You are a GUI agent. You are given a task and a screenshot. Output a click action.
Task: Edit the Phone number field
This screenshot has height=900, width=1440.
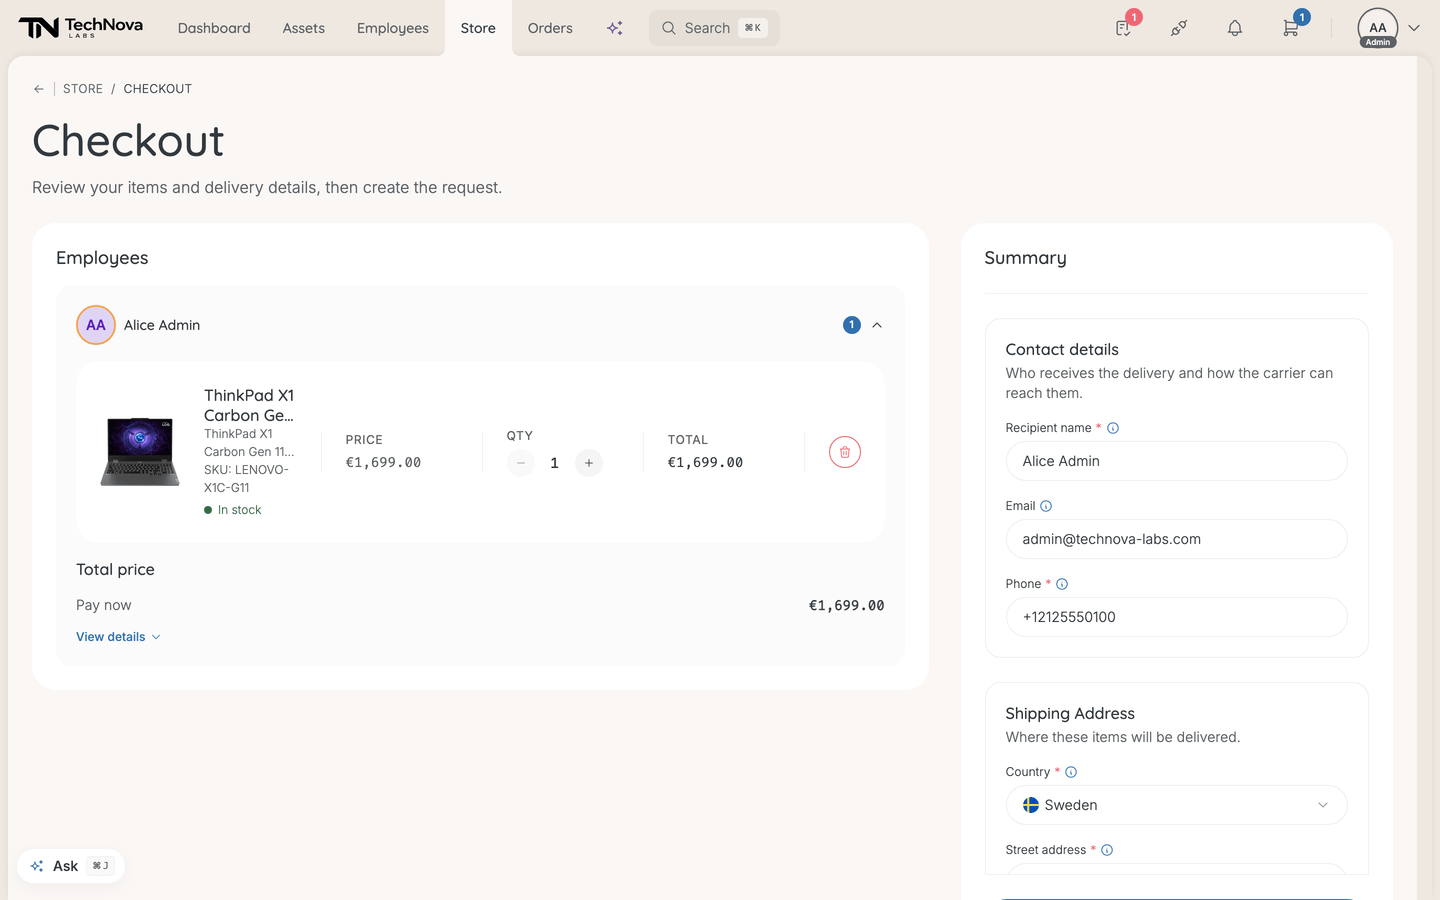1176,617
